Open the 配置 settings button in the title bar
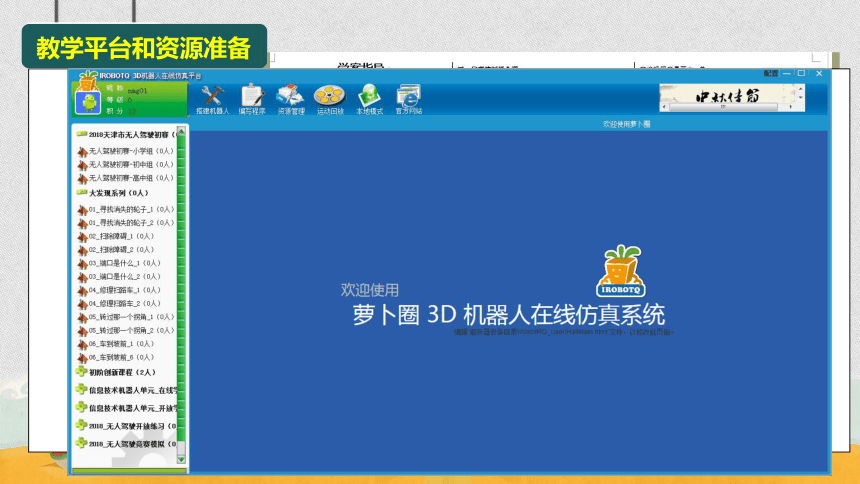The width and height of the screenshot is (860, 484). tap(771, 74)
